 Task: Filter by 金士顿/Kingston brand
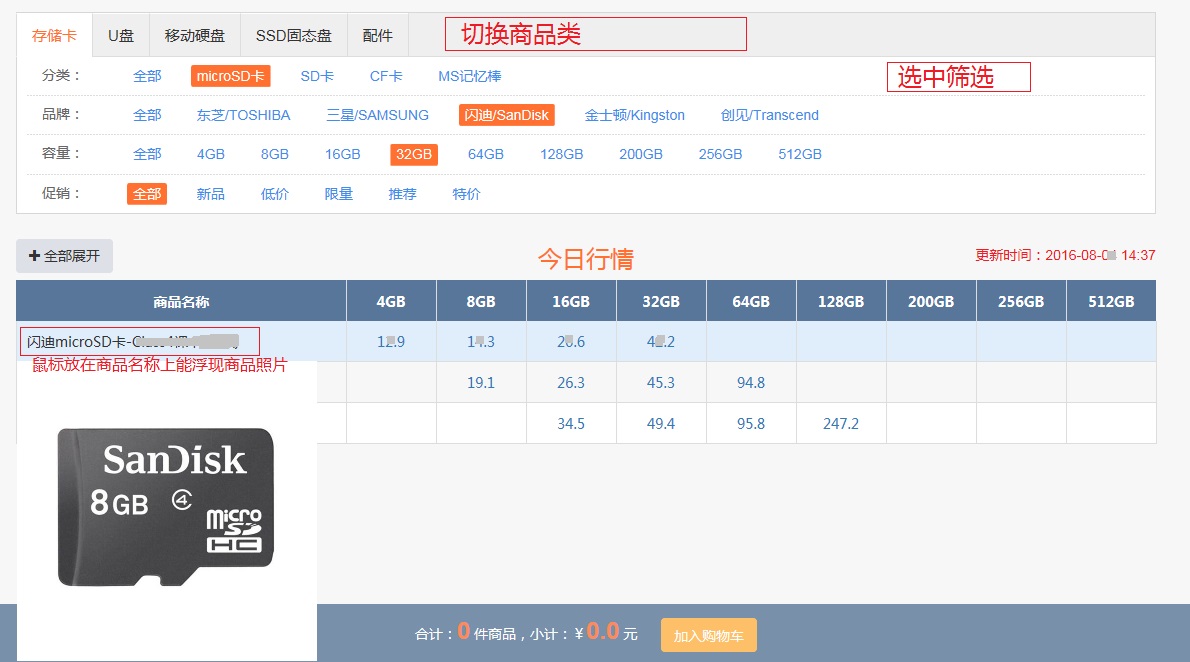point(634,115)
